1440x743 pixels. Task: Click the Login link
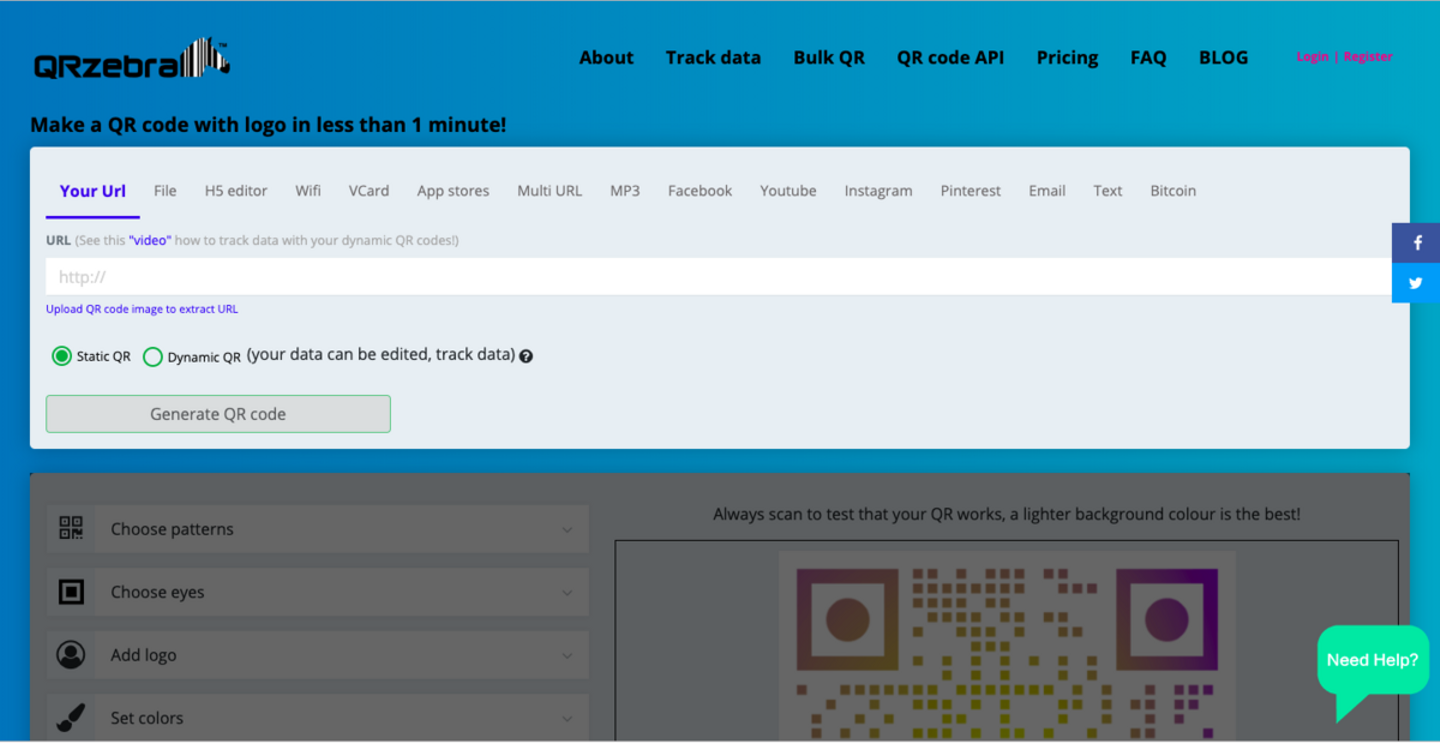click(x=1312, y=57)
